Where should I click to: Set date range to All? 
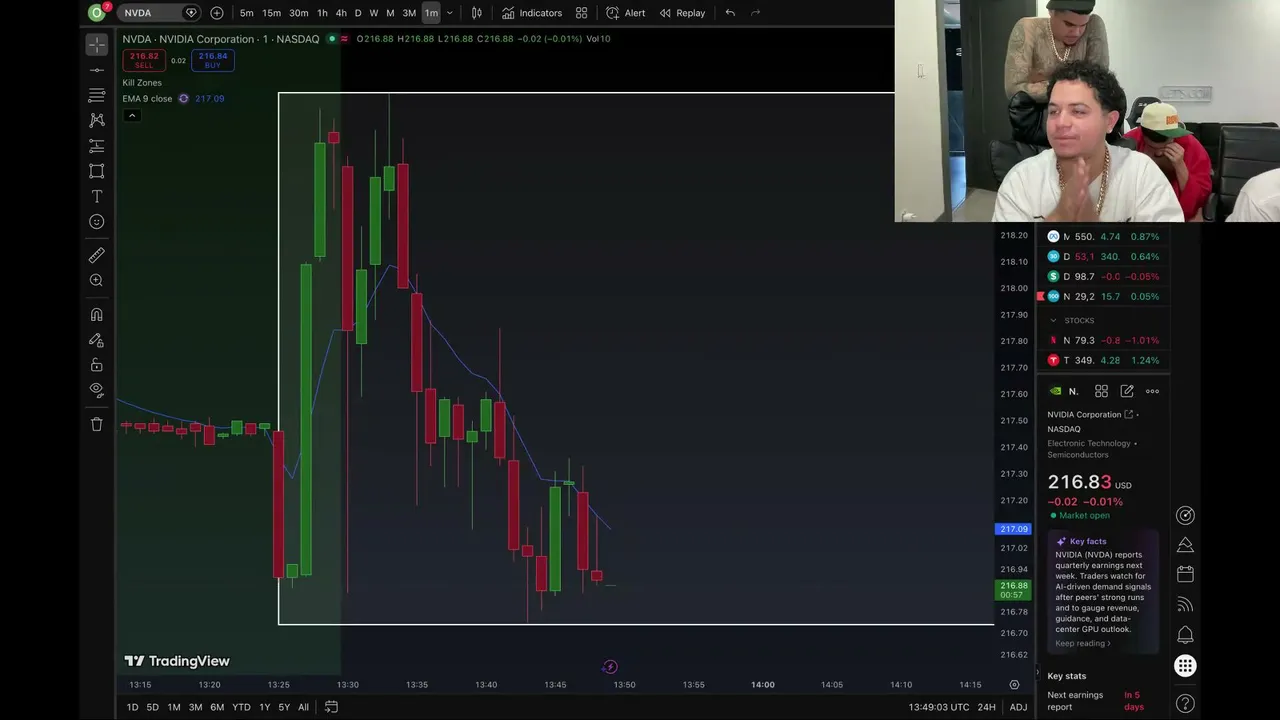point(303,707)
